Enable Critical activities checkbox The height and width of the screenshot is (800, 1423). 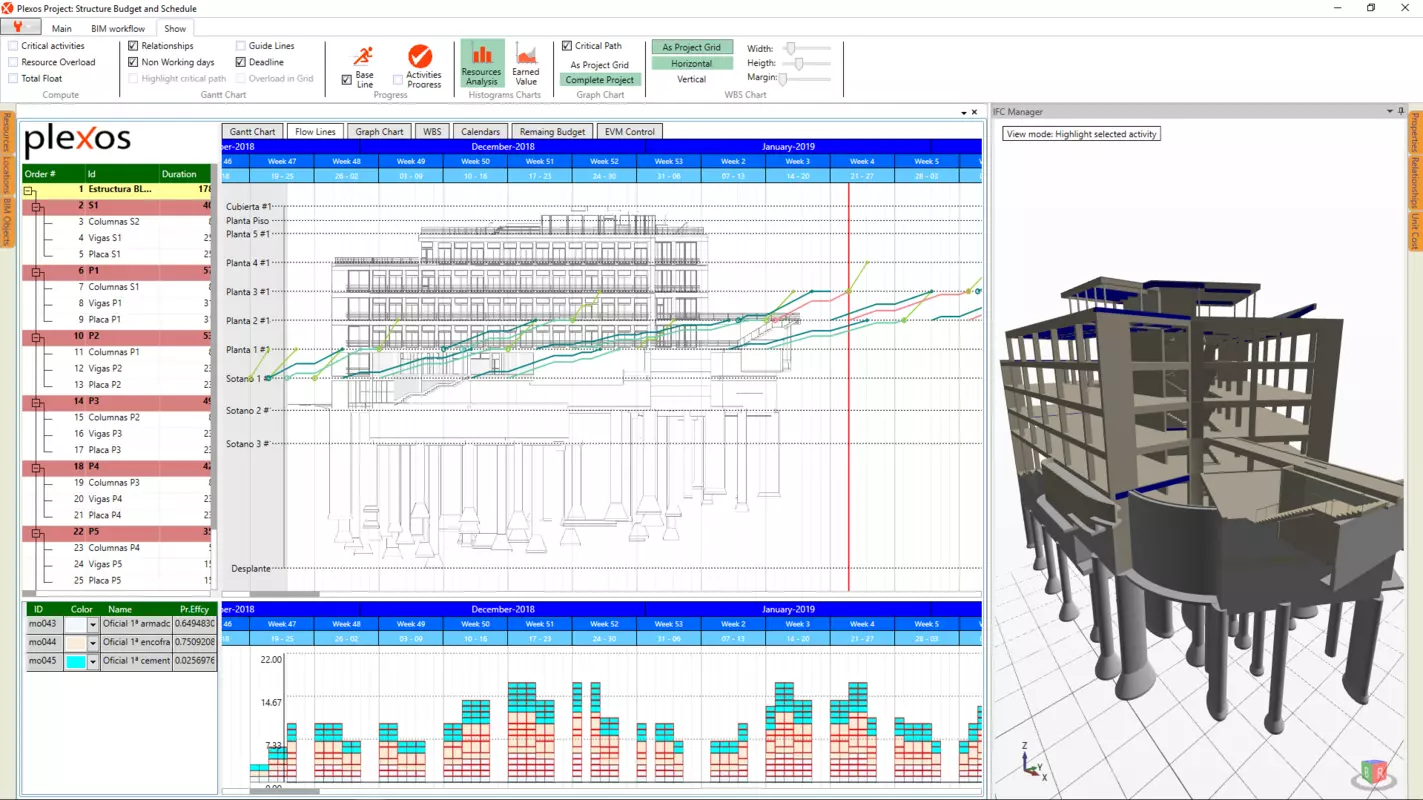coord(13,46)
